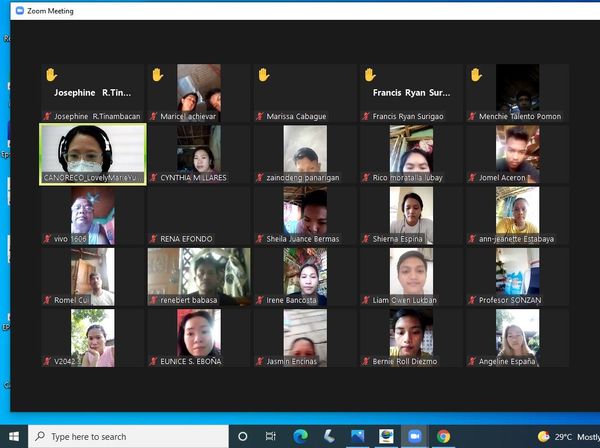Open Zoom from the taskbar
This screenshot has width=600, height=448.
click(x=414, y=436)
